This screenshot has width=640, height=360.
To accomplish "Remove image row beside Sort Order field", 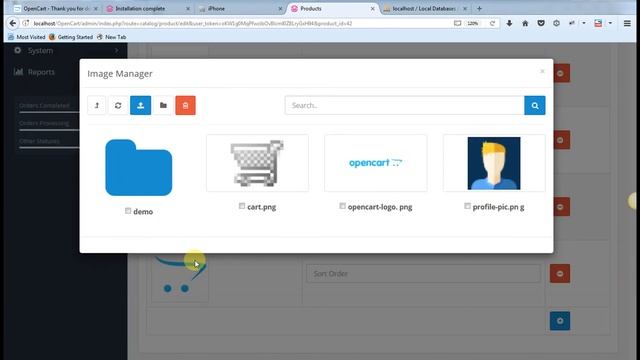I will point(560,273).
